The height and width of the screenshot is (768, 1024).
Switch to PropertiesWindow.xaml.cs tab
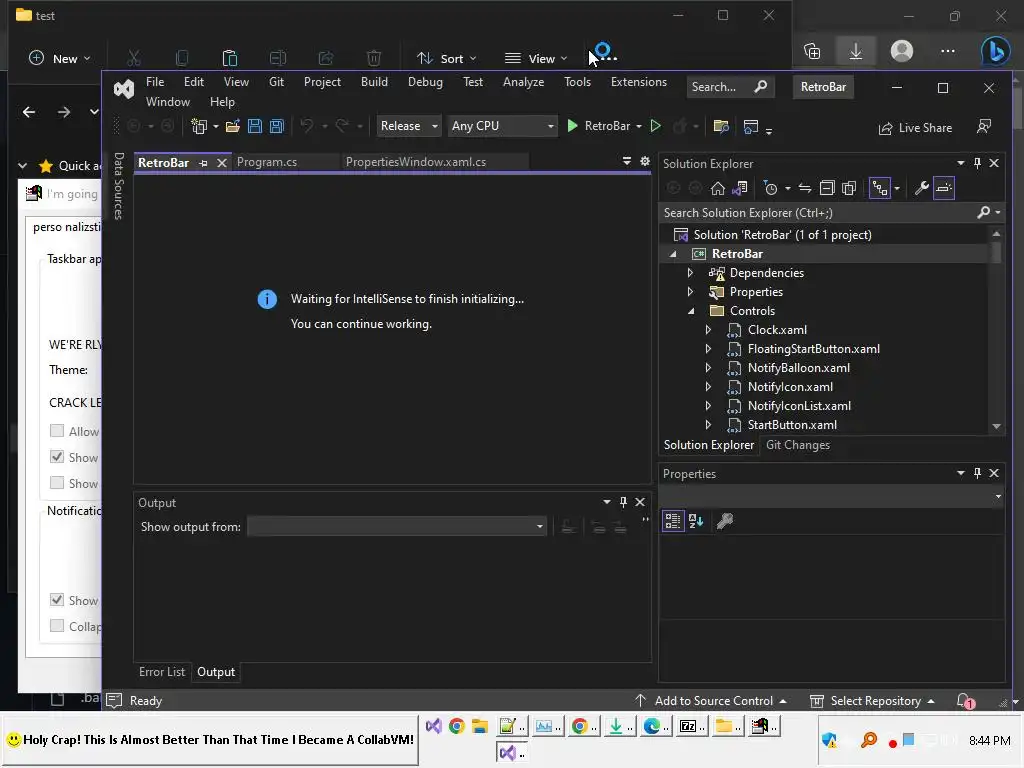(x=416, y=162)
